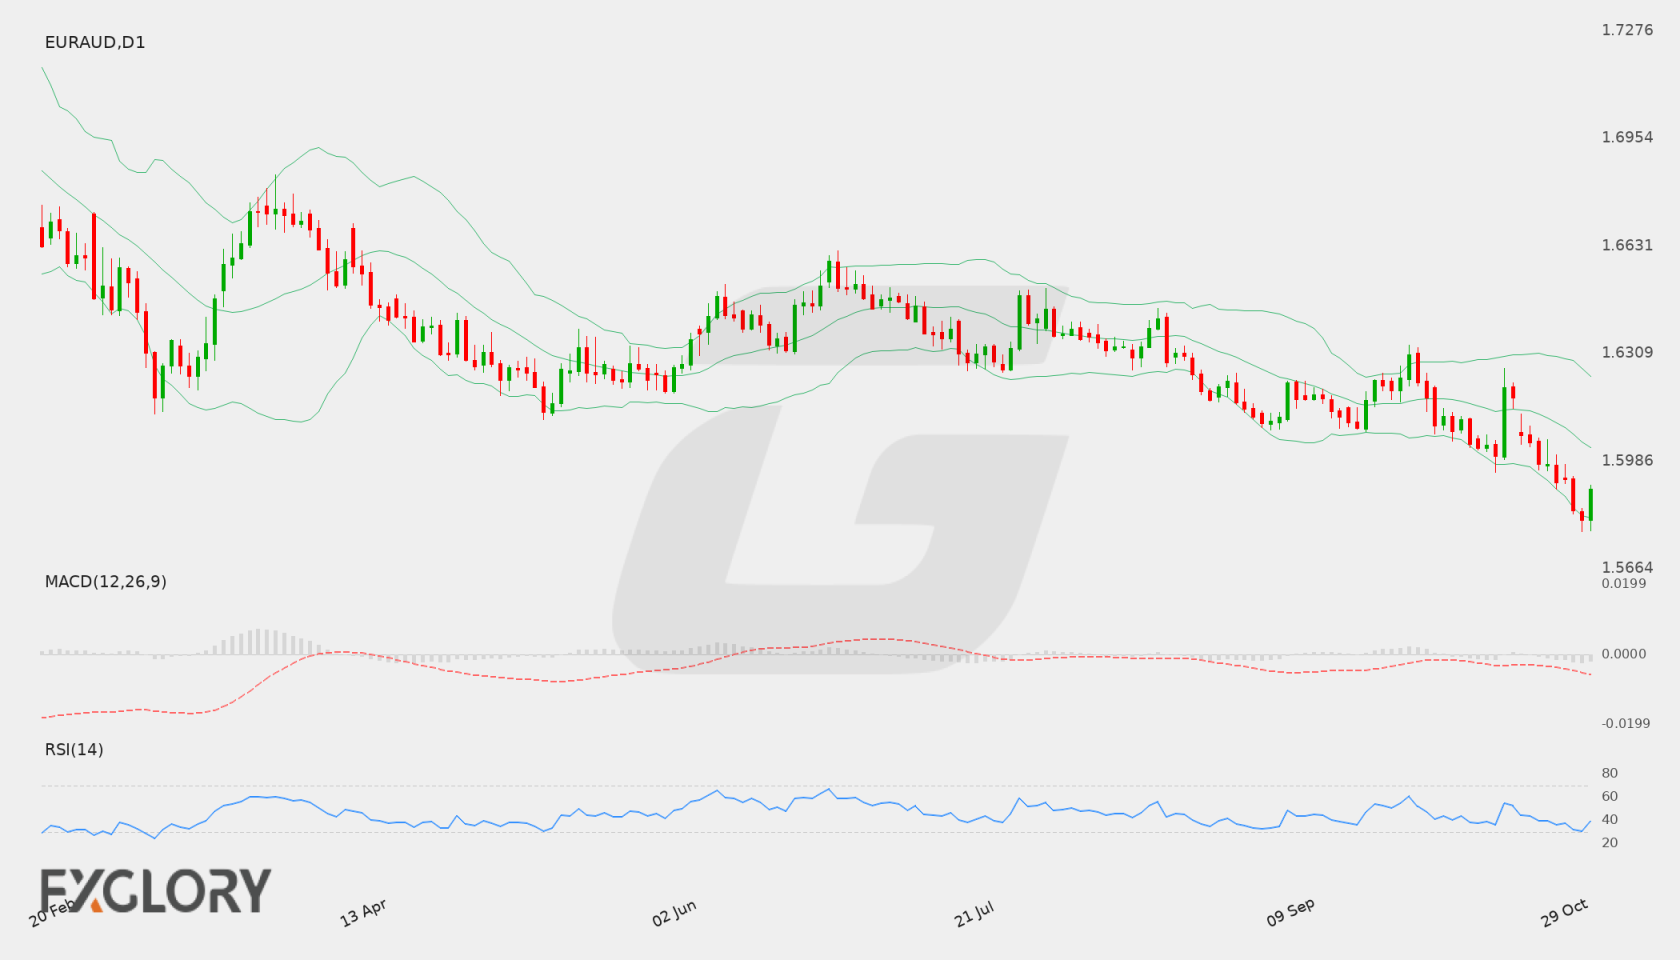Select the MACD(12,26,9) indicator label
This screenshot has width=1680, height=960.
(x=105, y=581)
